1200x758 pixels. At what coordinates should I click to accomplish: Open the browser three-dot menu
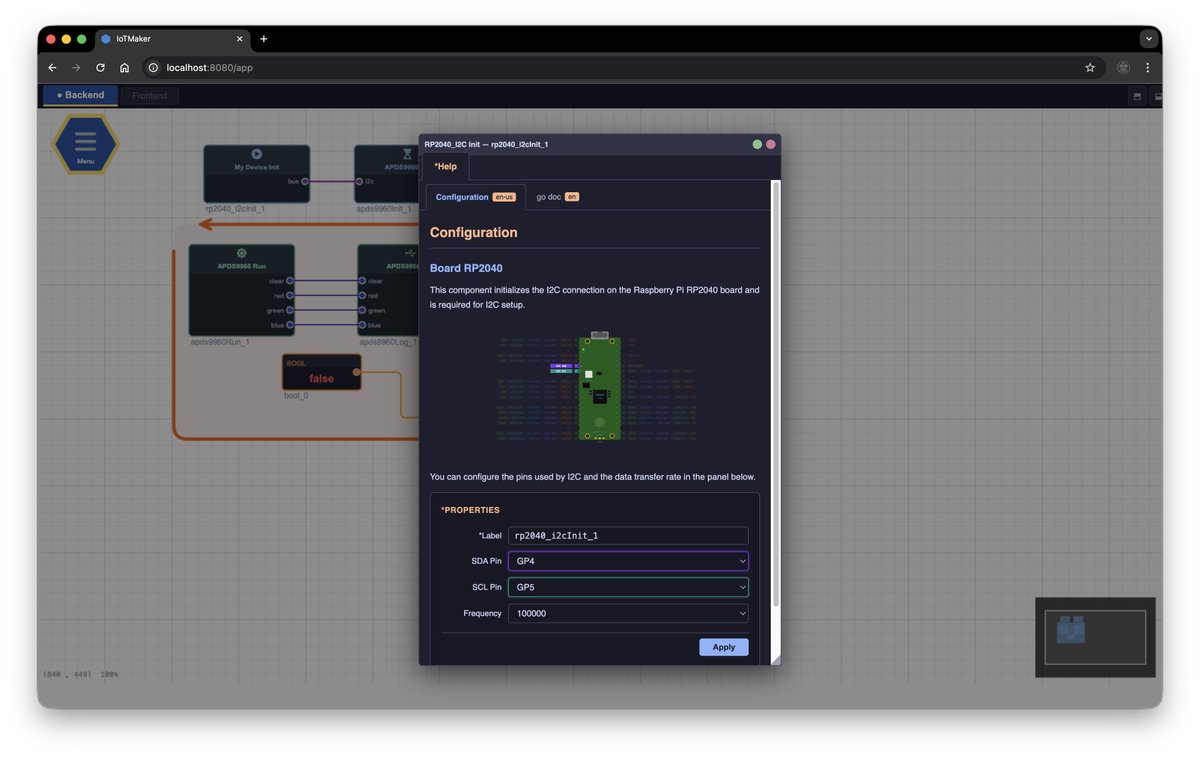[x=1147, y=68]
